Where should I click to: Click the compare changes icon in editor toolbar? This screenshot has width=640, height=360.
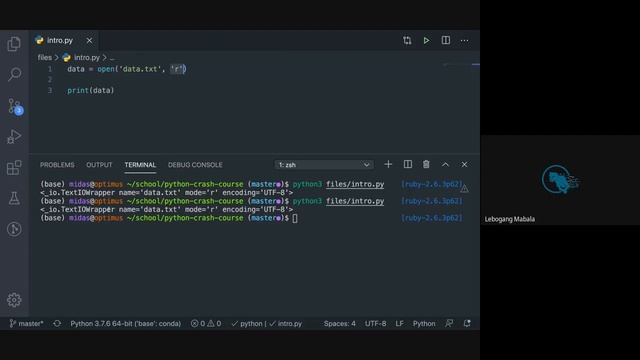pos(407,40)
